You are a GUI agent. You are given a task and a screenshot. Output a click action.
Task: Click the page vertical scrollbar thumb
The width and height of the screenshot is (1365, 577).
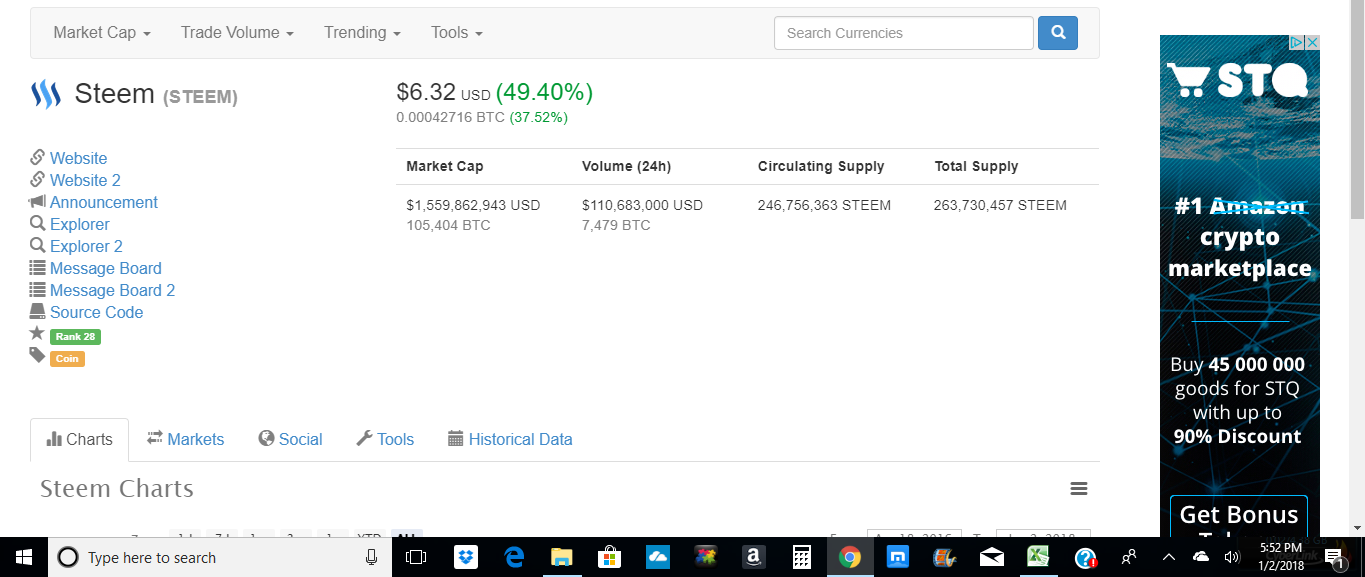coord(1357,110)
